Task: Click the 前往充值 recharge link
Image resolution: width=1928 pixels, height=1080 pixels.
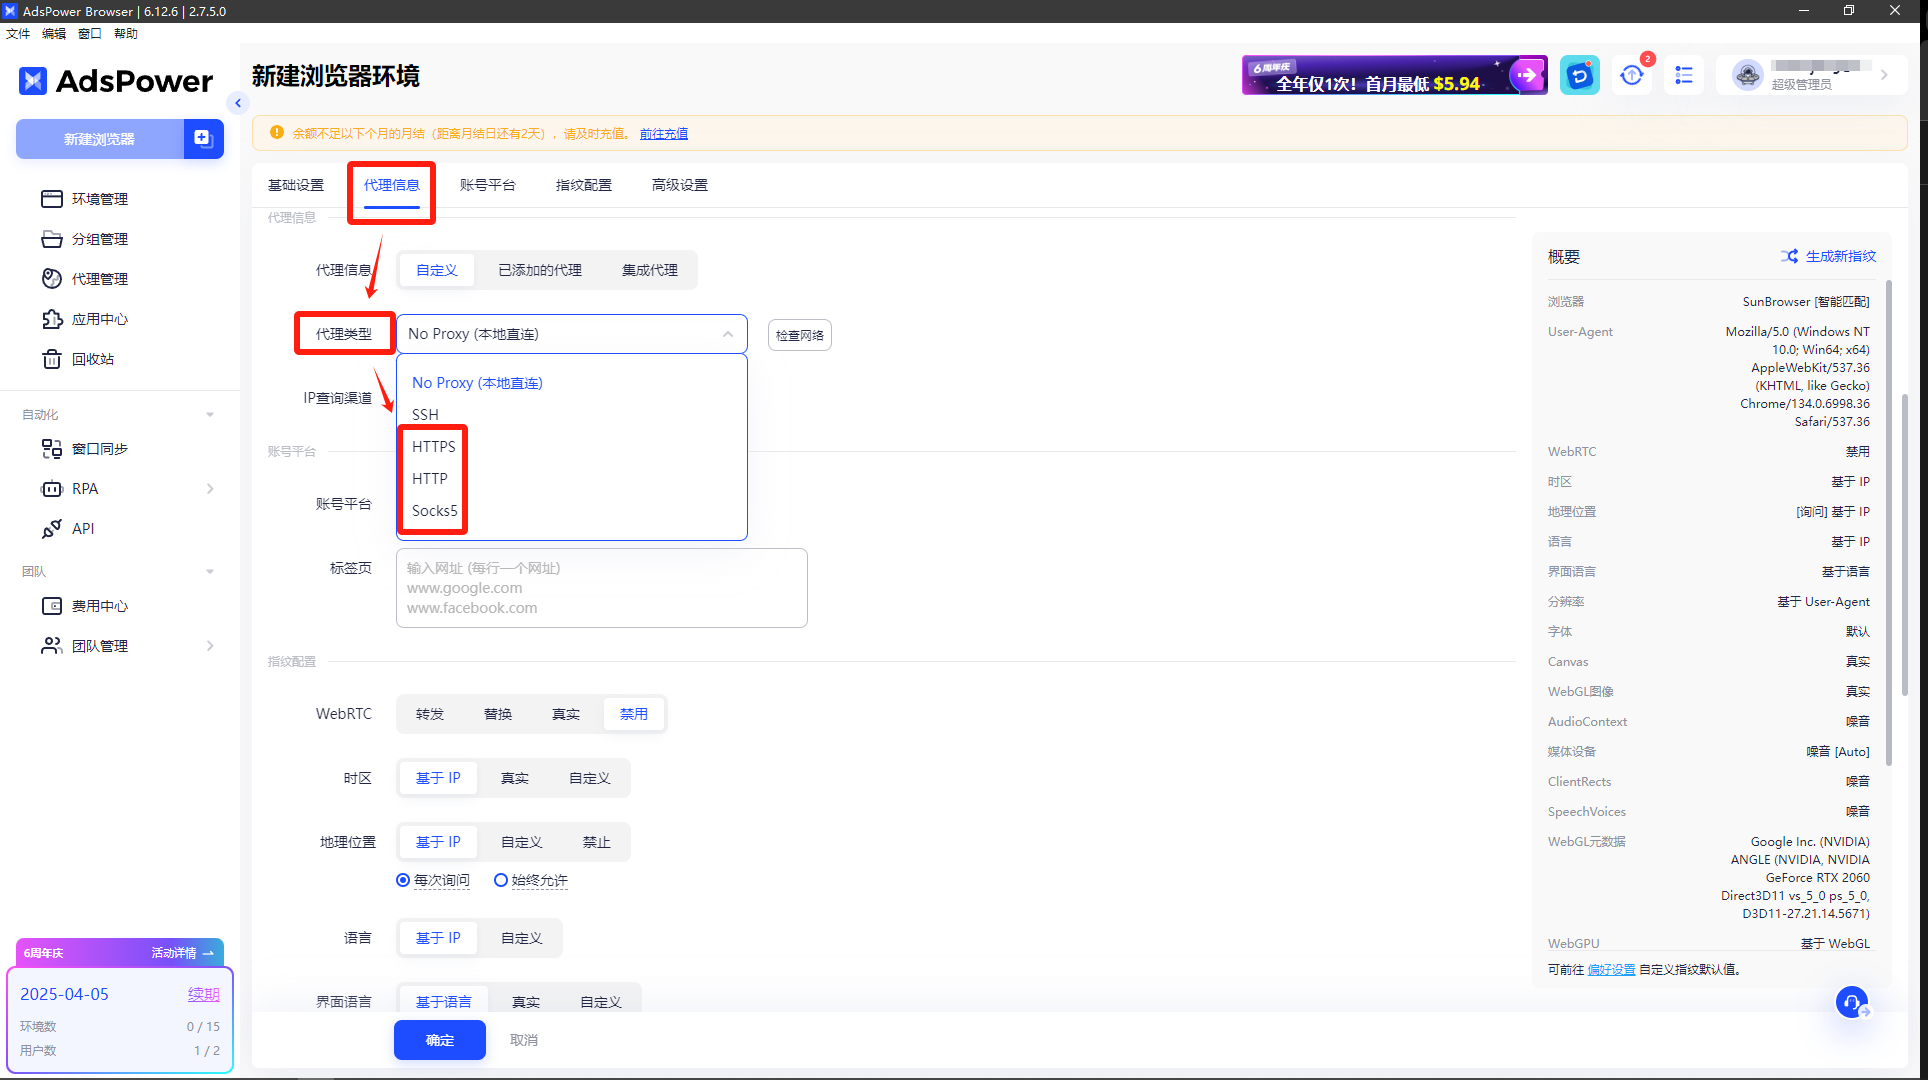Action: (664, 133)
